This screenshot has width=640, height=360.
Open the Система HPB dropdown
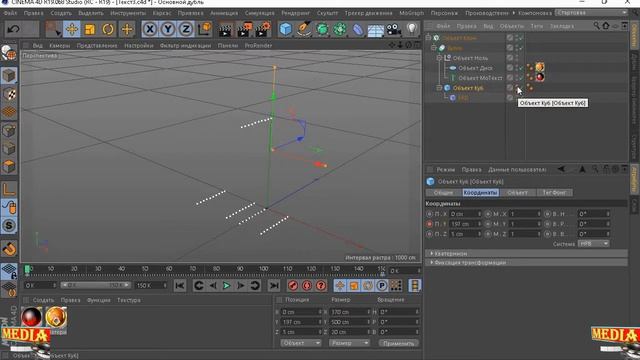point(593,244)
